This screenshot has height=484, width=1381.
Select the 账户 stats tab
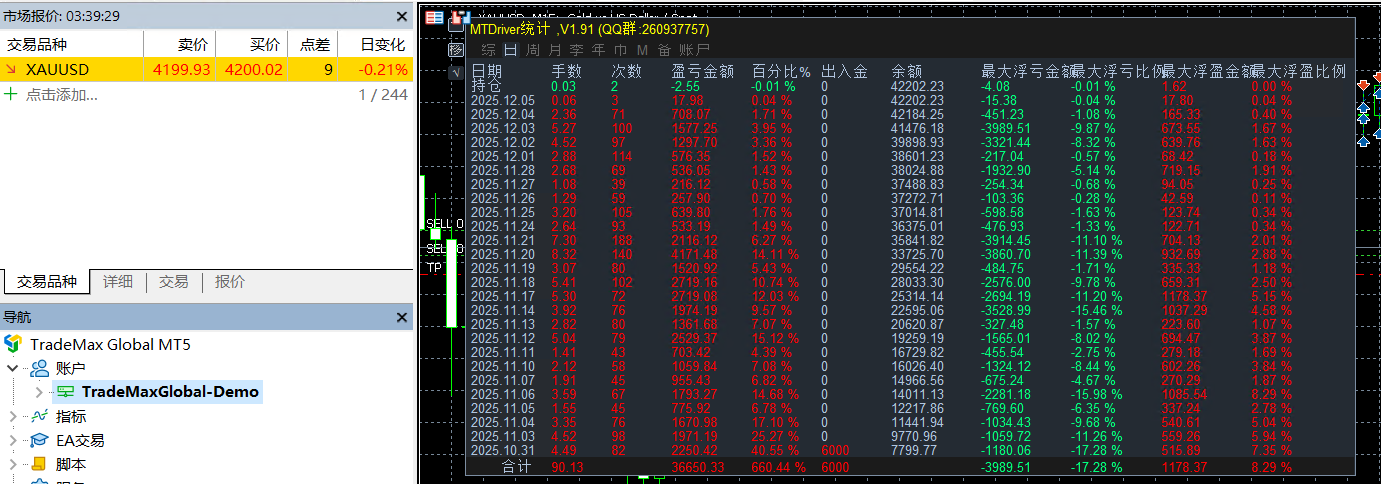tap(694, 50)
